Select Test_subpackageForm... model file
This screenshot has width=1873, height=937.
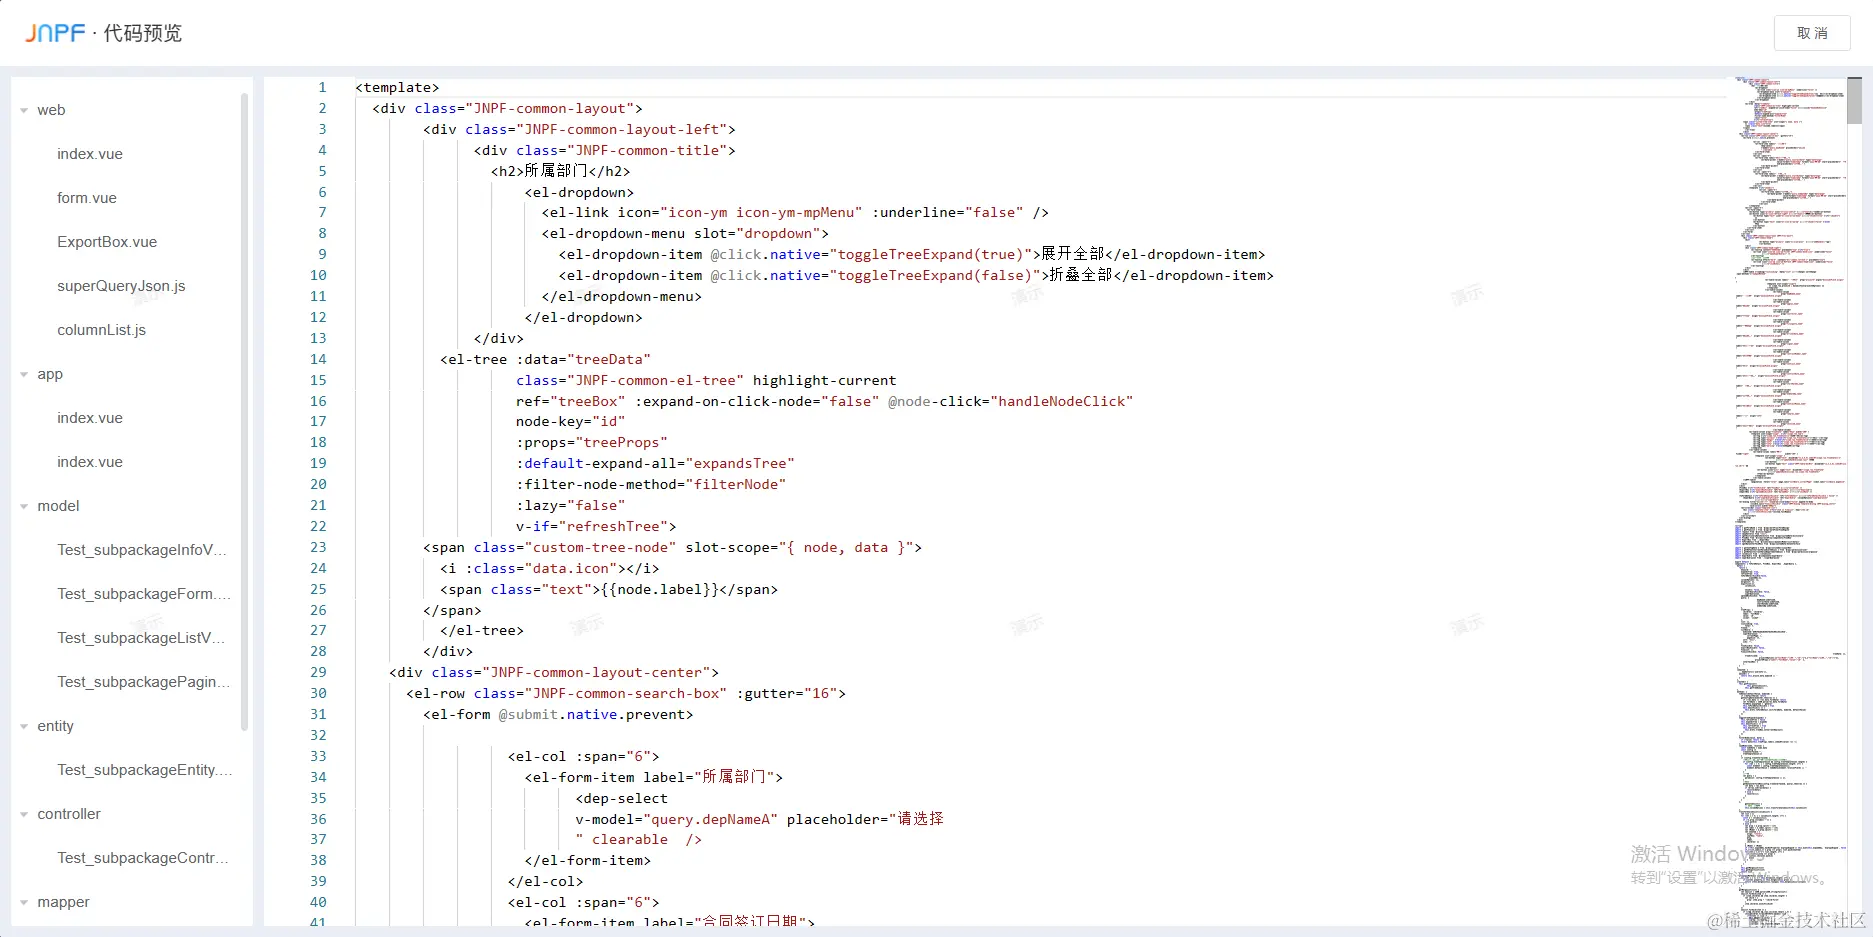tap(144, 594)
